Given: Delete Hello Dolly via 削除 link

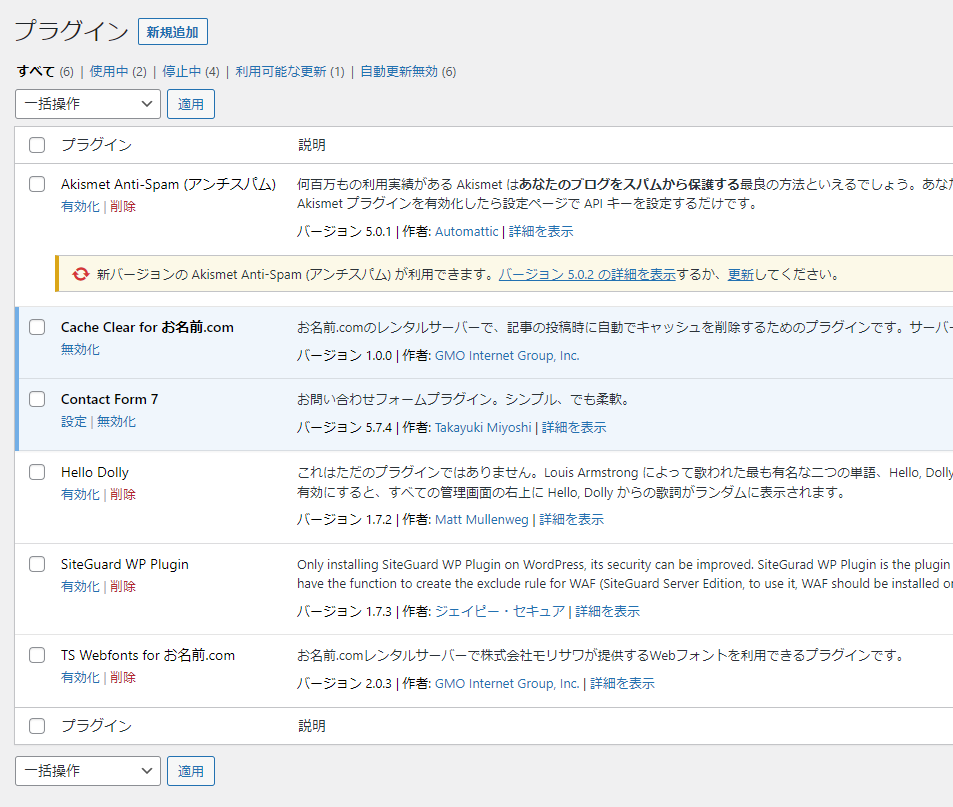Looking at the screenshot, I should (x=123, y=495).
